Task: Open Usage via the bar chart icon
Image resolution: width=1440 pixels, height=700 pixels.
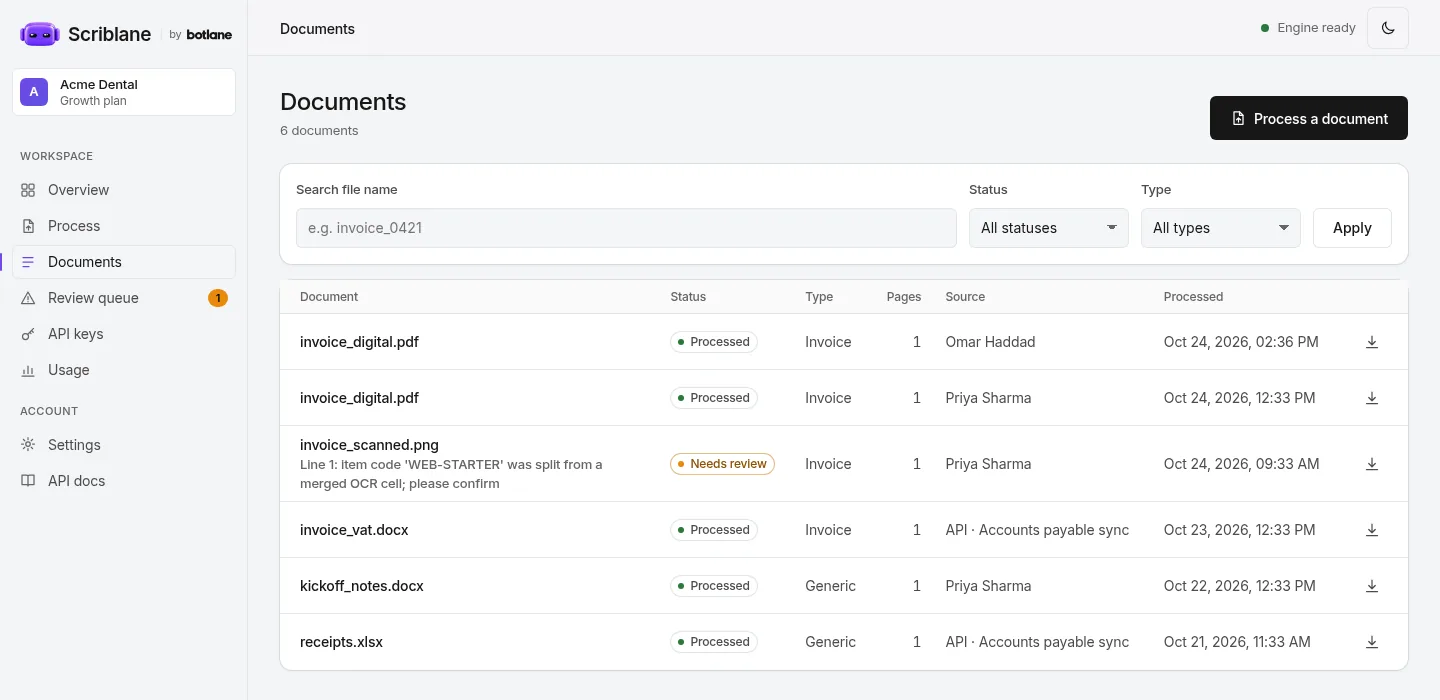Action: point(28,370)
